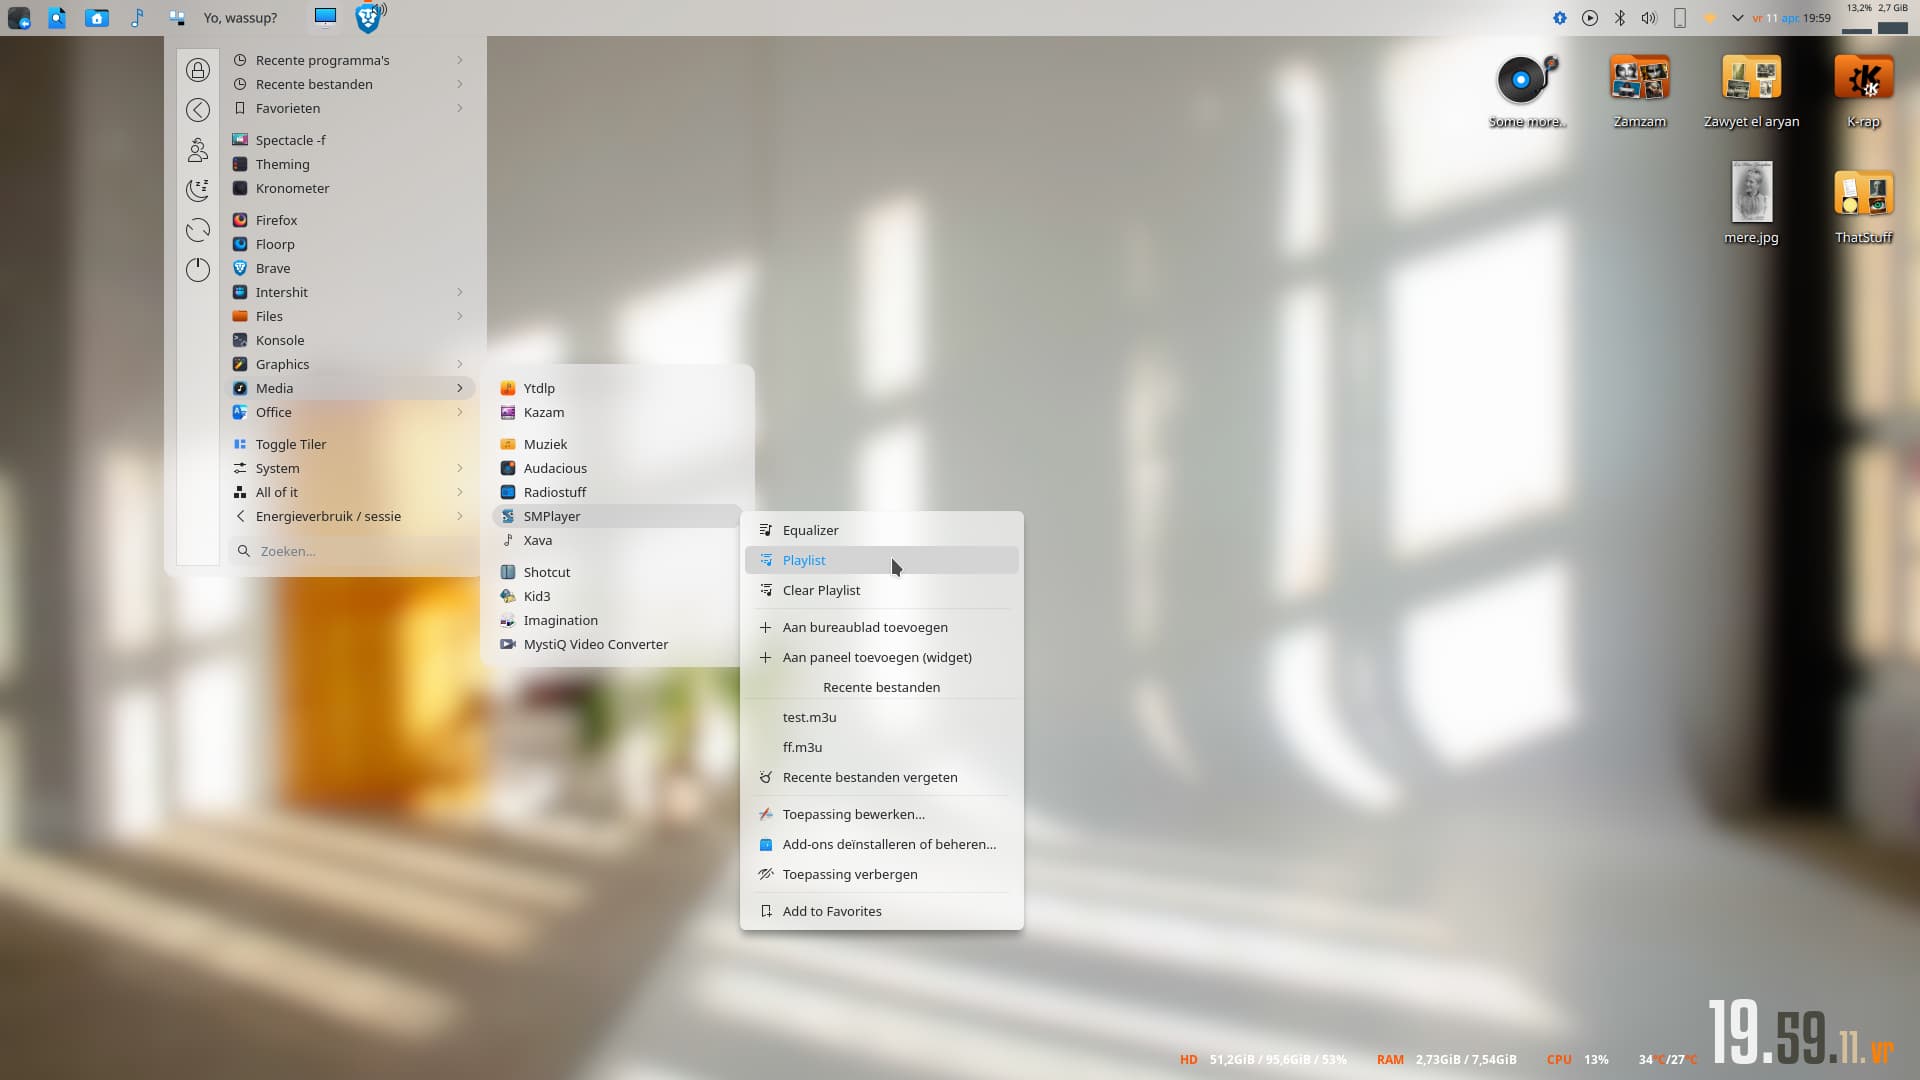Expand Recente programma's submenu
The height and width of the screenshot is (1080, 1920).
click(352, 60)
